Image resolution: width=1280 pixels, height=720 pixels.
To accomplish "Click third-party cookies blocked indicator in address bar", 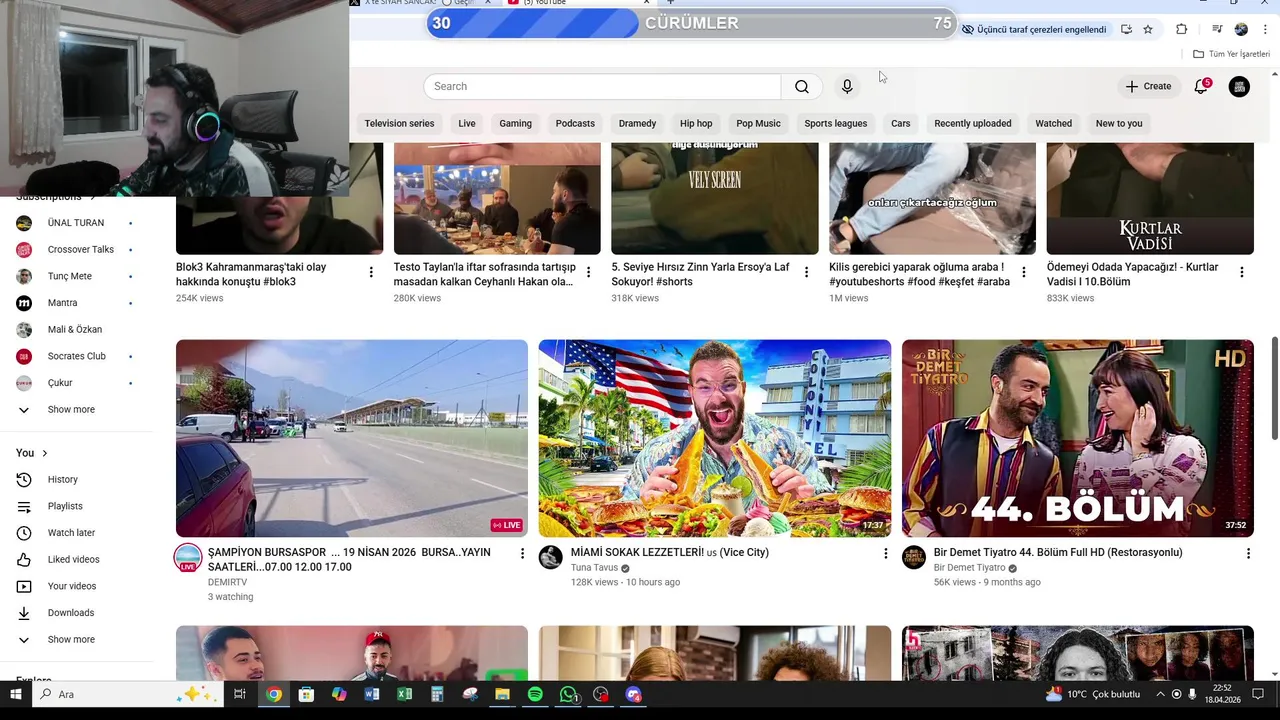I will [1034, 30].
